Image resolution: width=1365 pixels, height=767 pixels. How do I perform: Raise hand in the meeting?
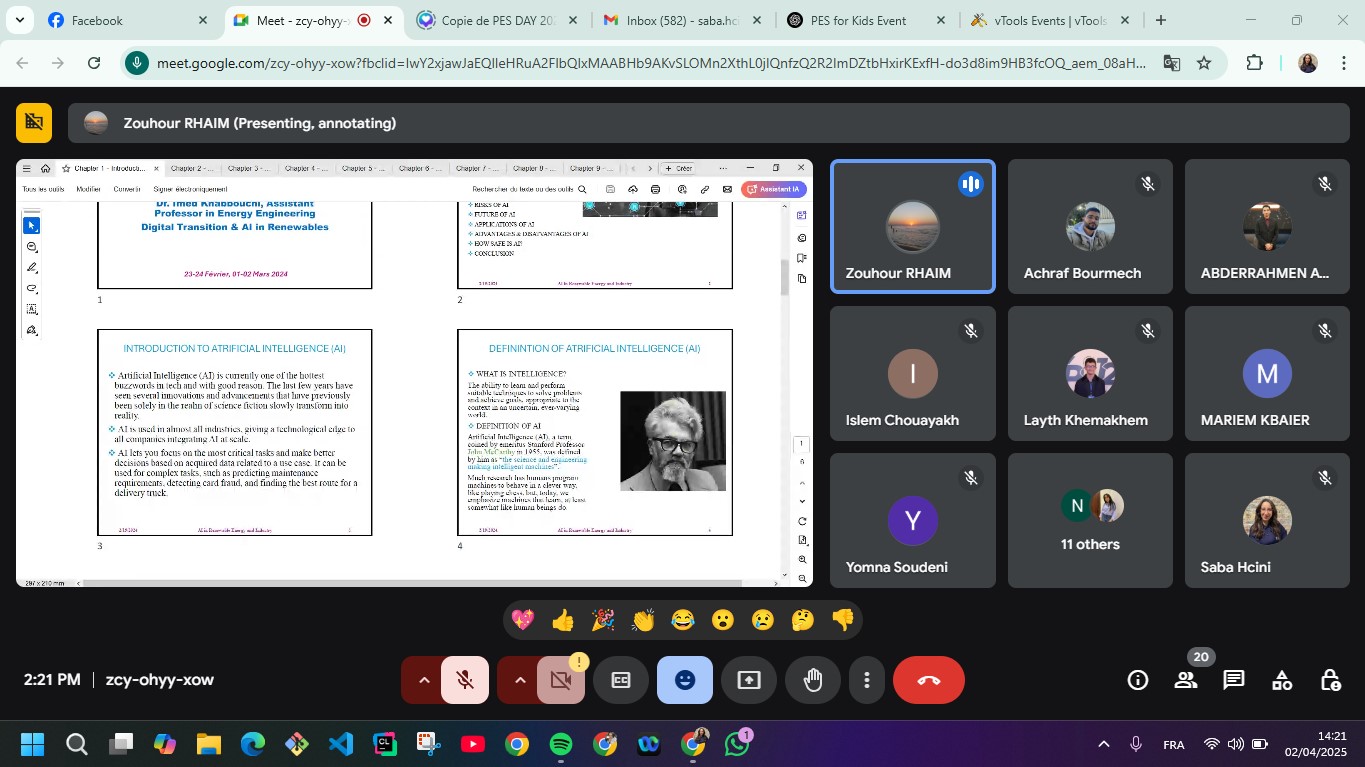click(813, 680)
